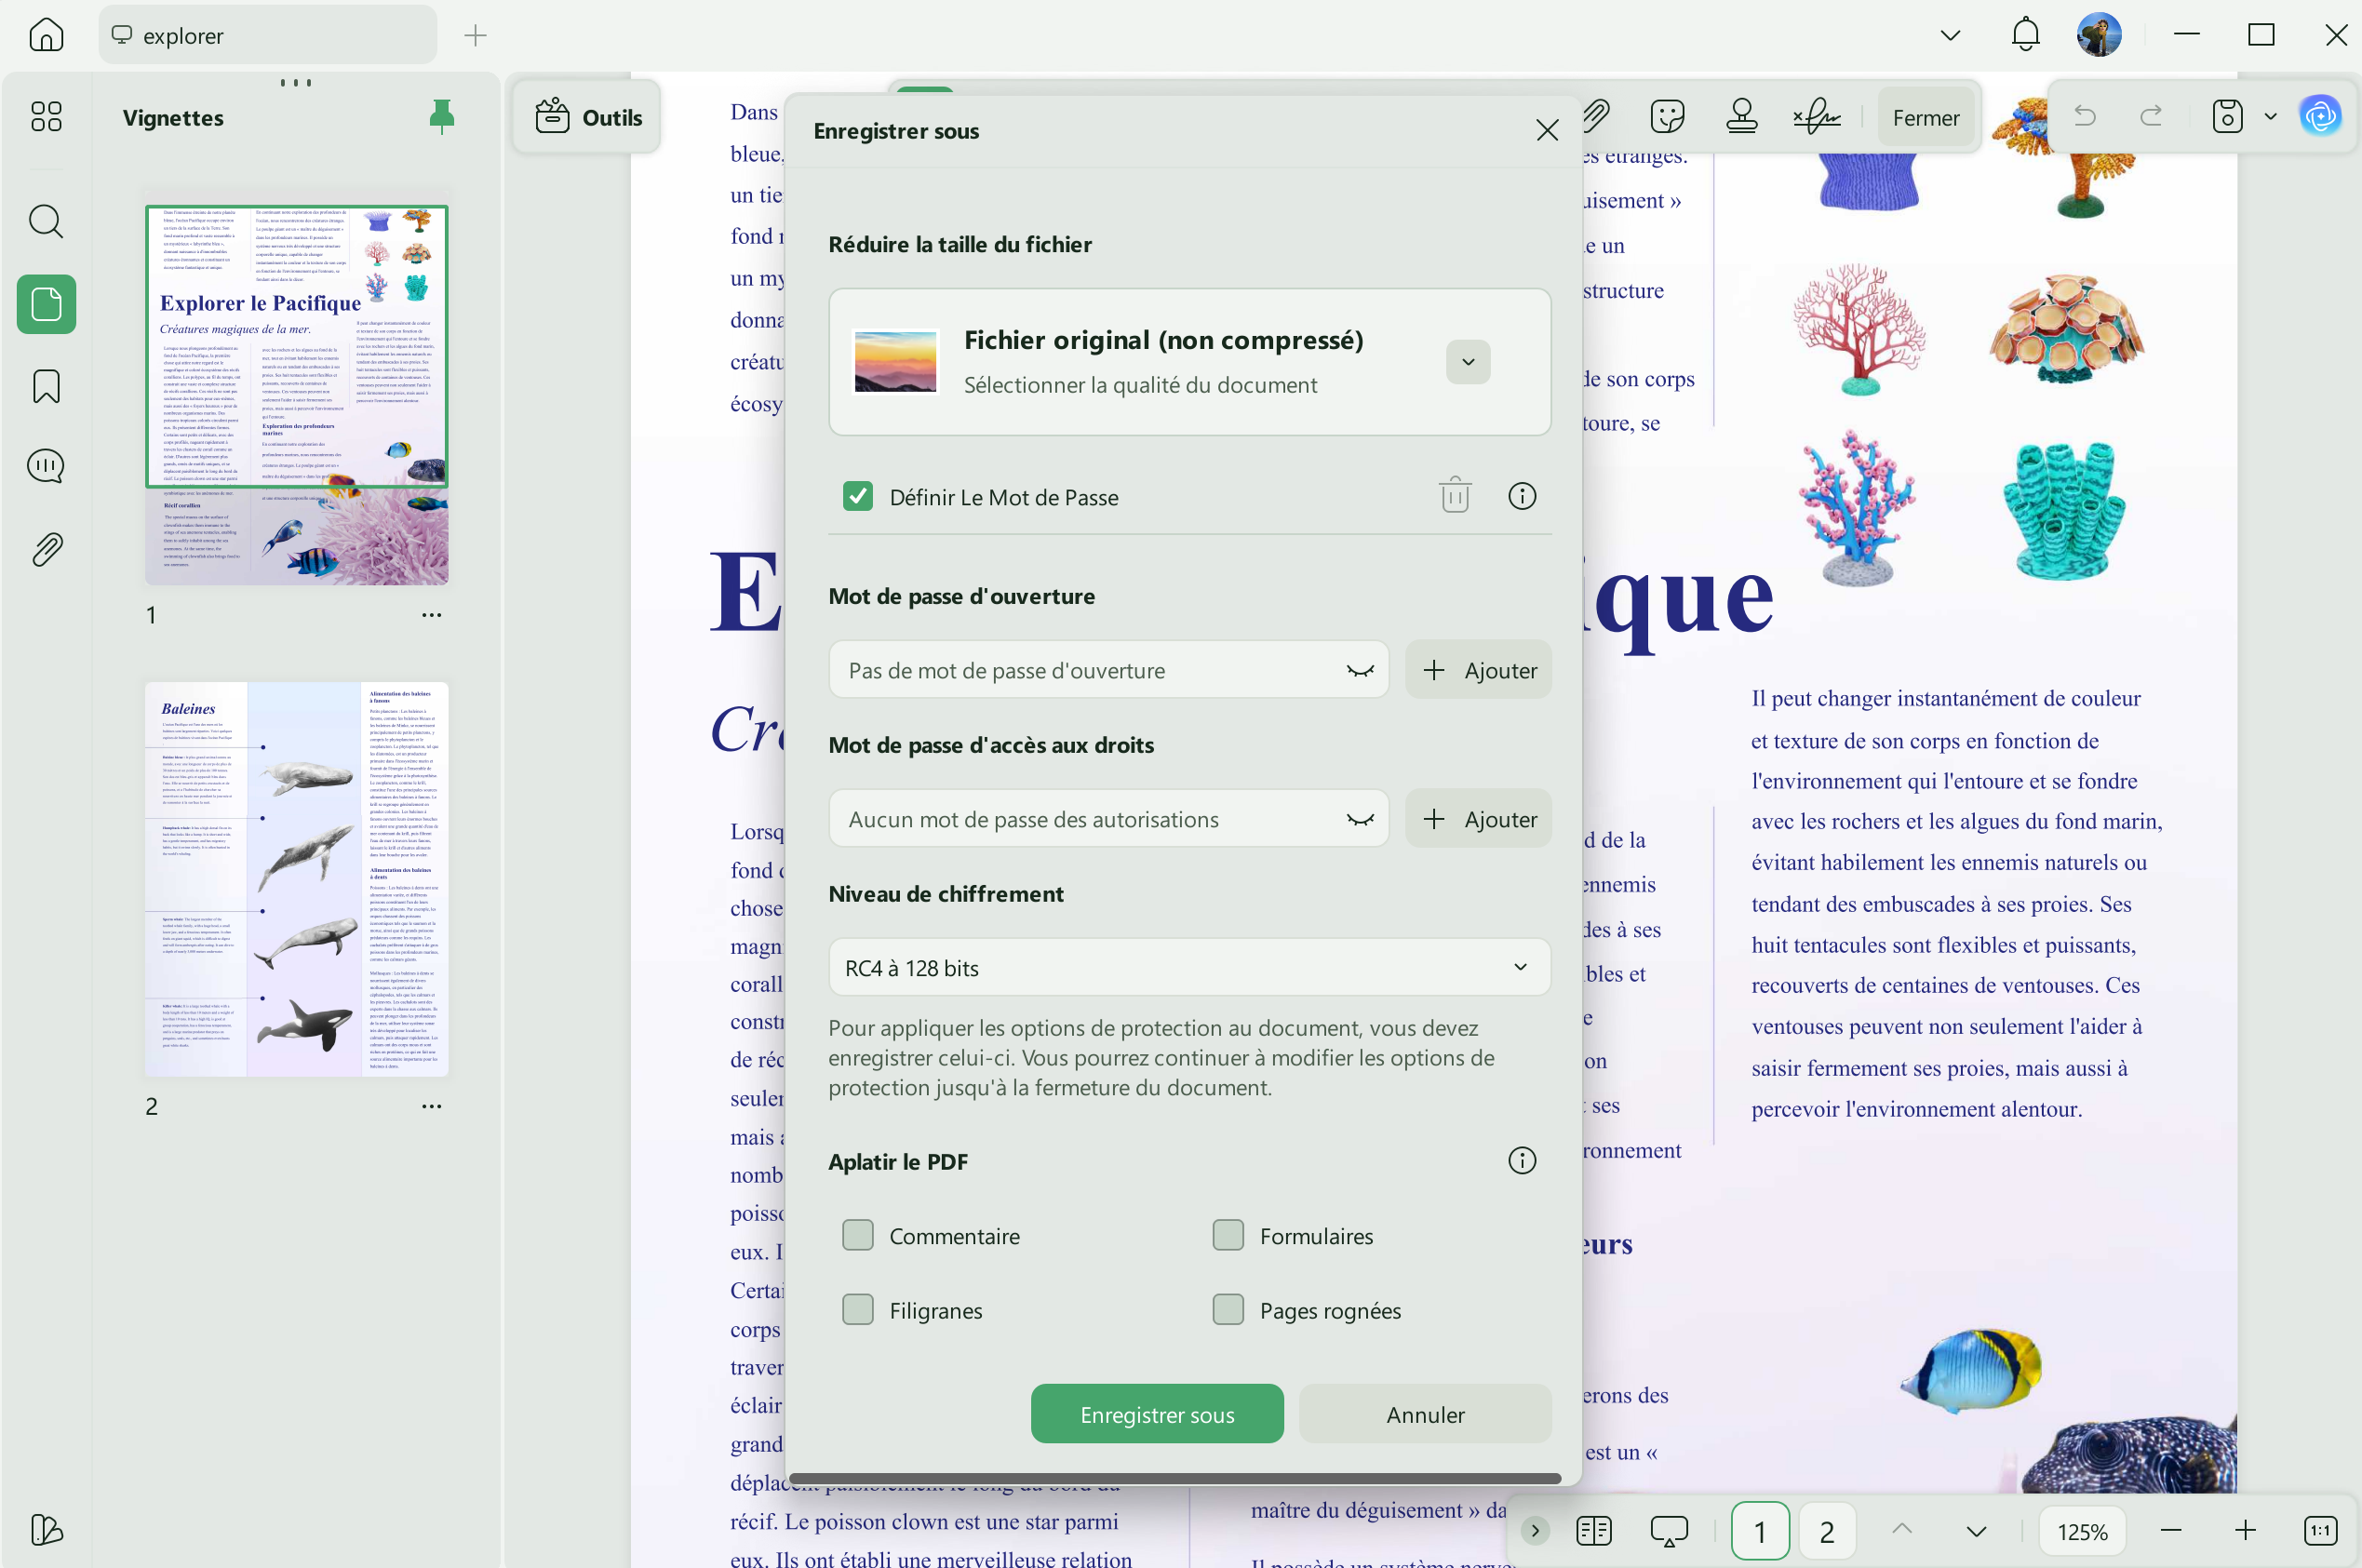
Task: Click the opening password input field
Action: [x=1108, y=670]
